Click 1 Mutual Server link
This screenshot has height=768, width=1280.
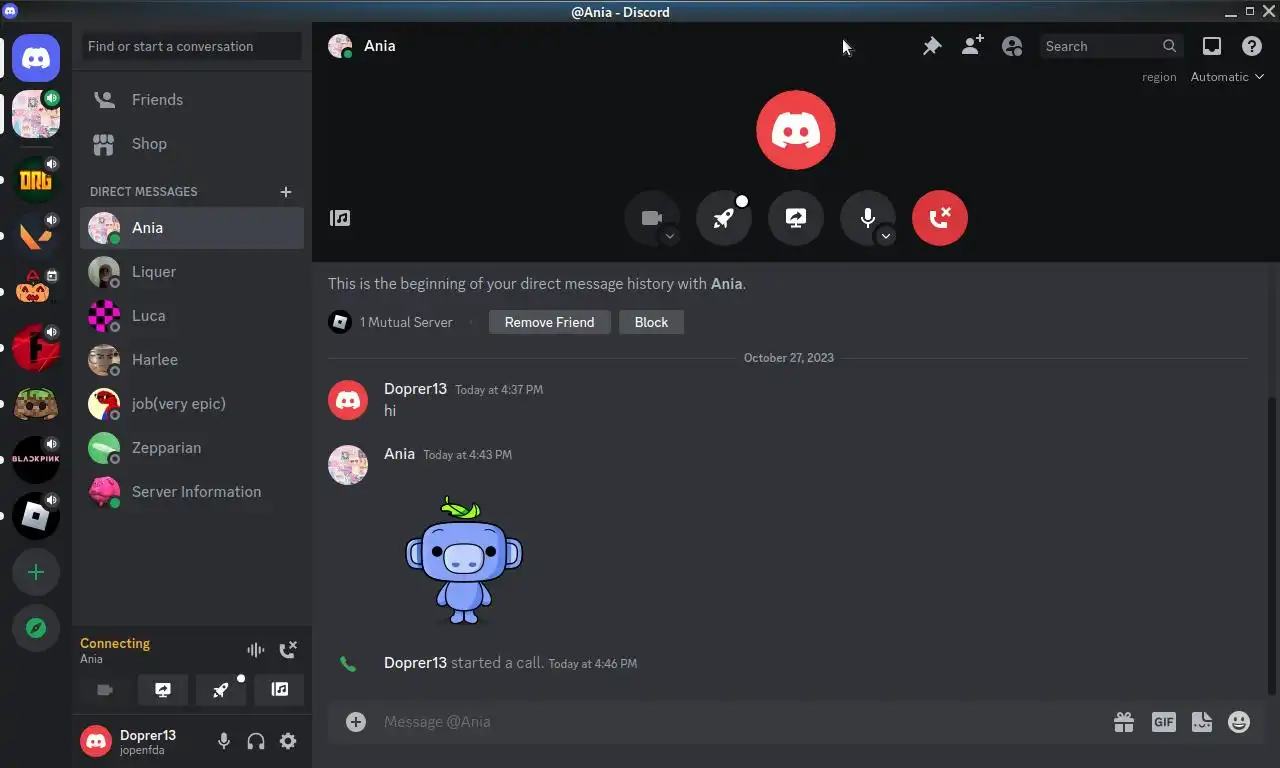tap(391, 322)
